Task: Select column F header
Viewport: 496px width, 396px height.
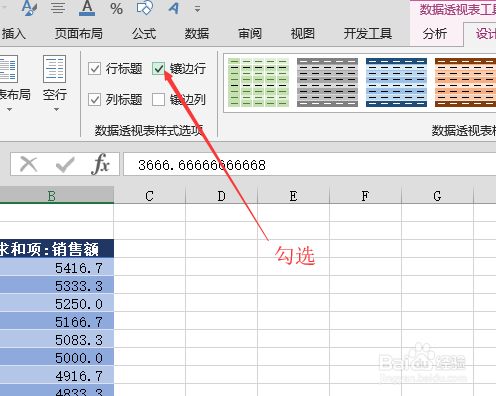Action: pos(365,195)
